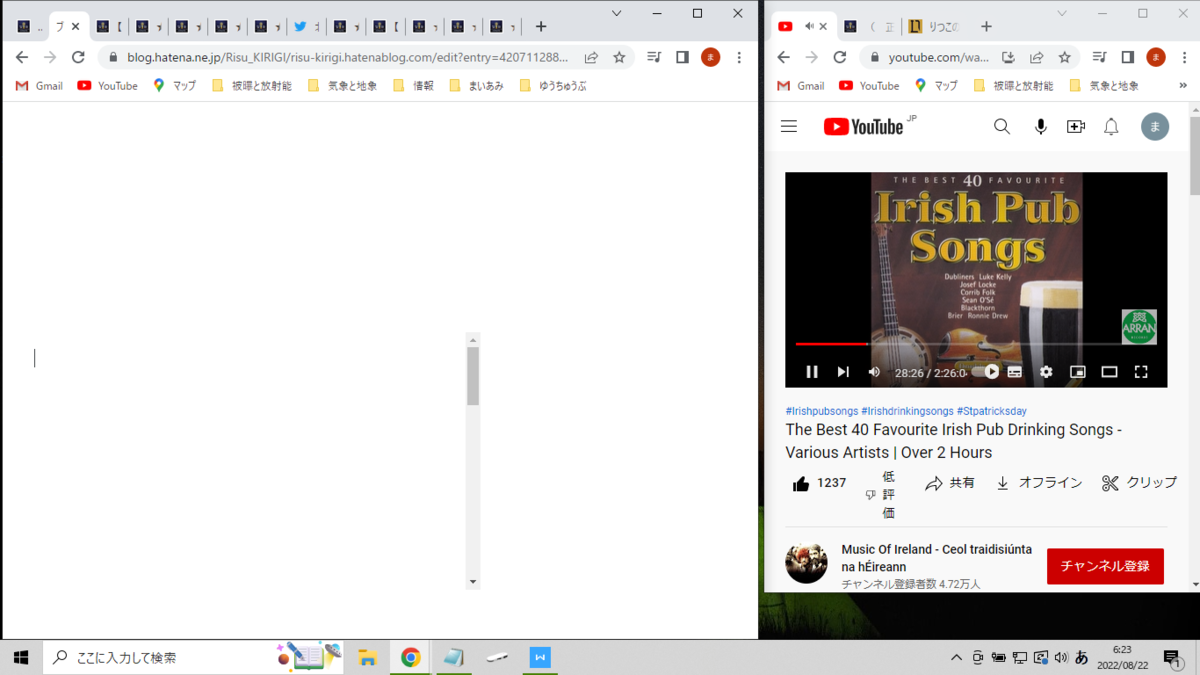Open the Windows Start menu
This screenshot has width=1200, height=675.
point(21,657)
